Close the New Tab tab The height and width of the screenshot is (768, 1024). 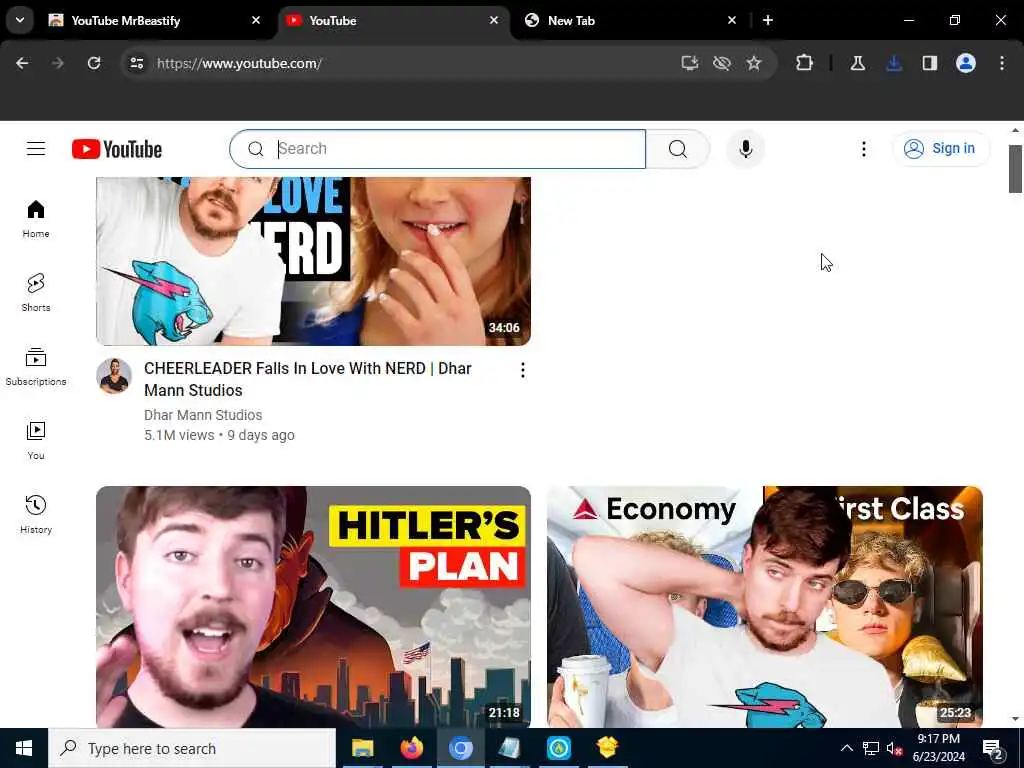click(x=732, y=20)
